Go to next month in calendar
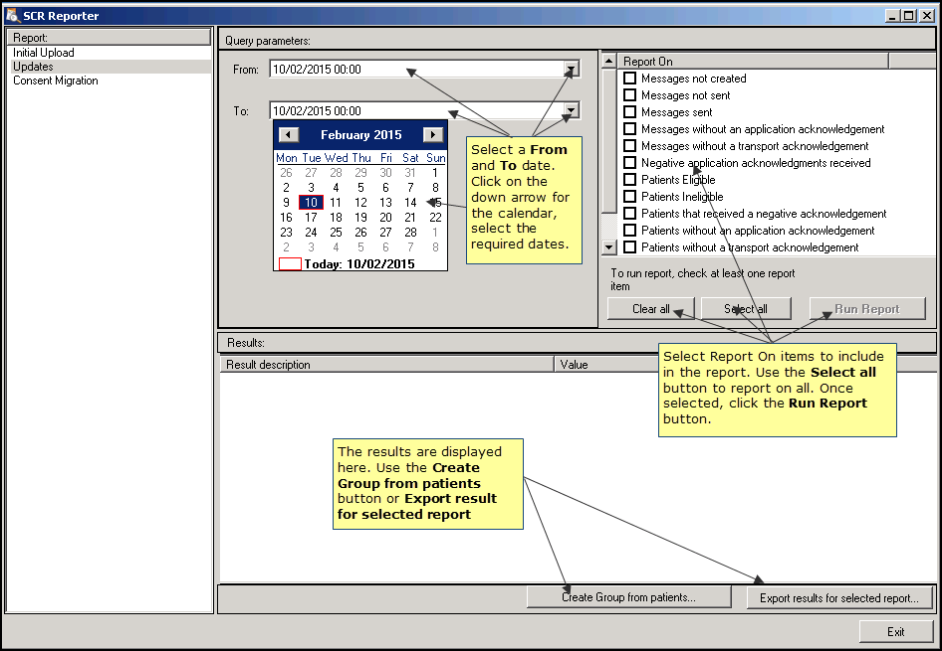Screen dimensions: 942x651 [x=432, y=135]
